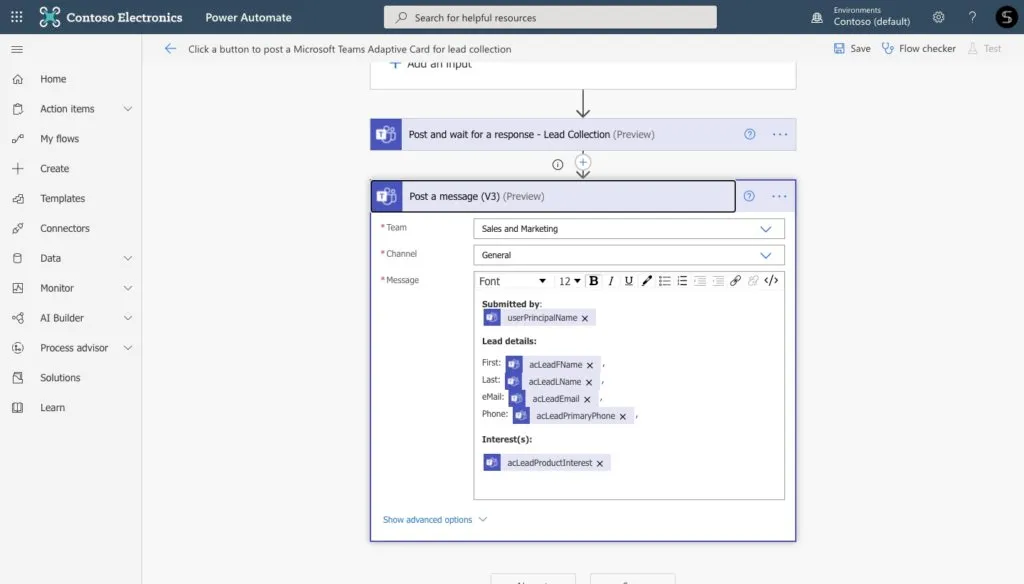Click the insert new step plus icon
Viewport: 1024px width, 584px height.
[583, 162]
